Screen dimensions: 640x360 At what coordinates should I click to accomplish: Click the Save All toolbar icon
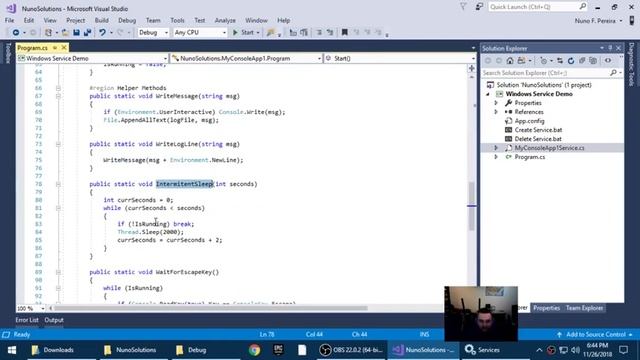[x=87, y=32]
